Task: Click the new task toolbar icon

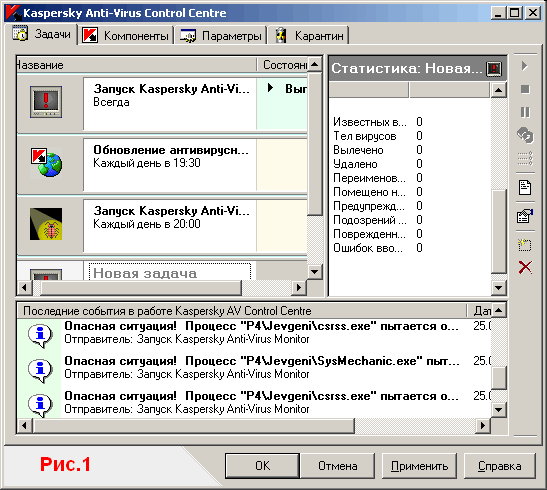Action: (525, 245)
